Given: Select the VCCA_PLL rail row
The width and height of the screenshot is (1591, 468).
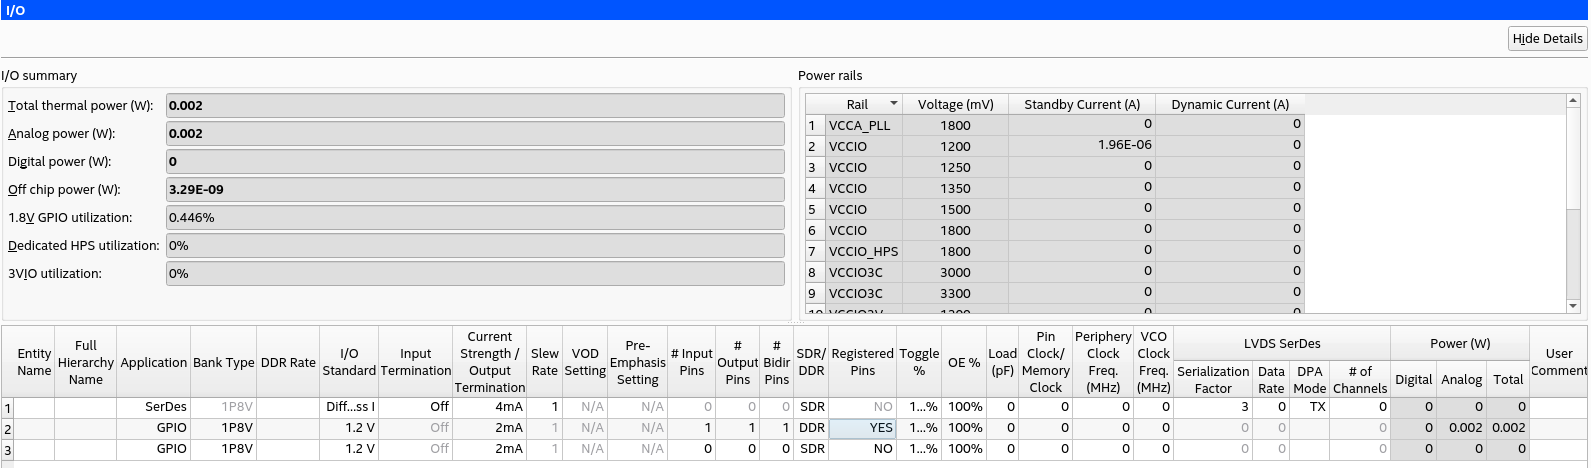Looking at the screenshot, I should click(x=1055, y=125).
